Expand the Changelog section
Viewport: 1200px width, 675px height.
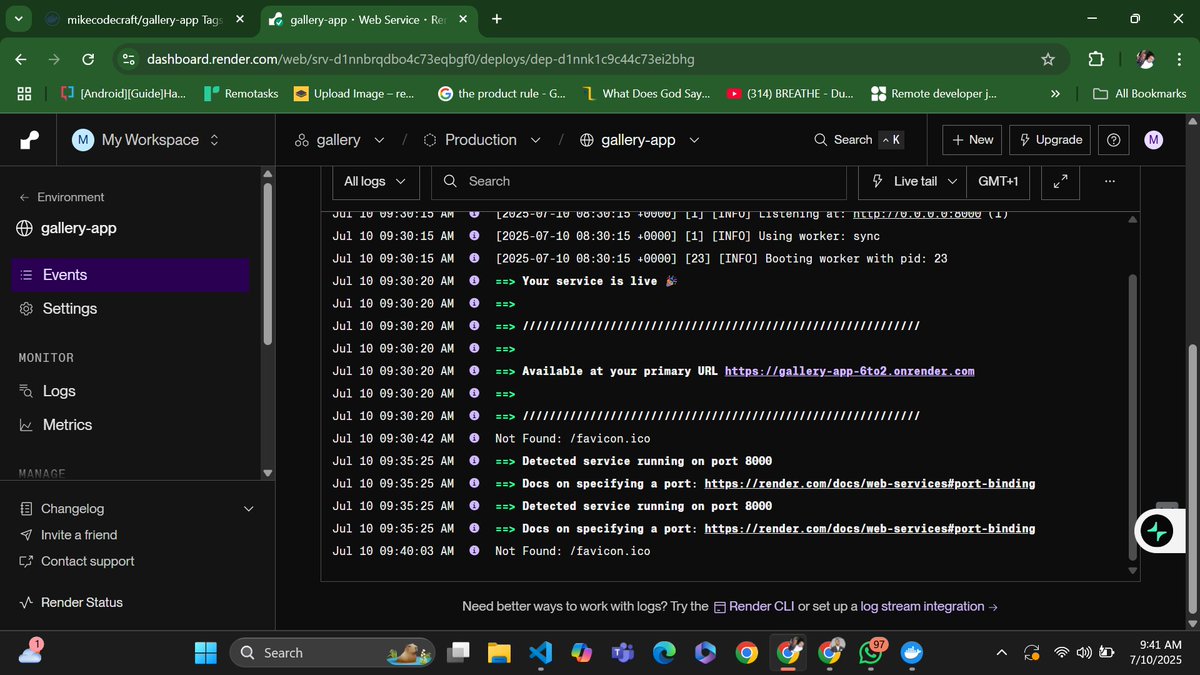coord(136,509)
